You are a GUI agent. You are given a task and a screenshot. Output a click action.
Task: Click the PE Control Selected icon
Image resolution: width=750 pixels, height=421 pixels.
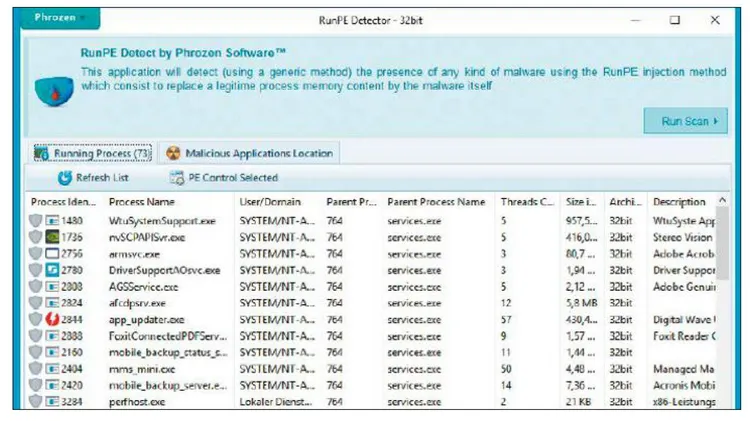176,178
